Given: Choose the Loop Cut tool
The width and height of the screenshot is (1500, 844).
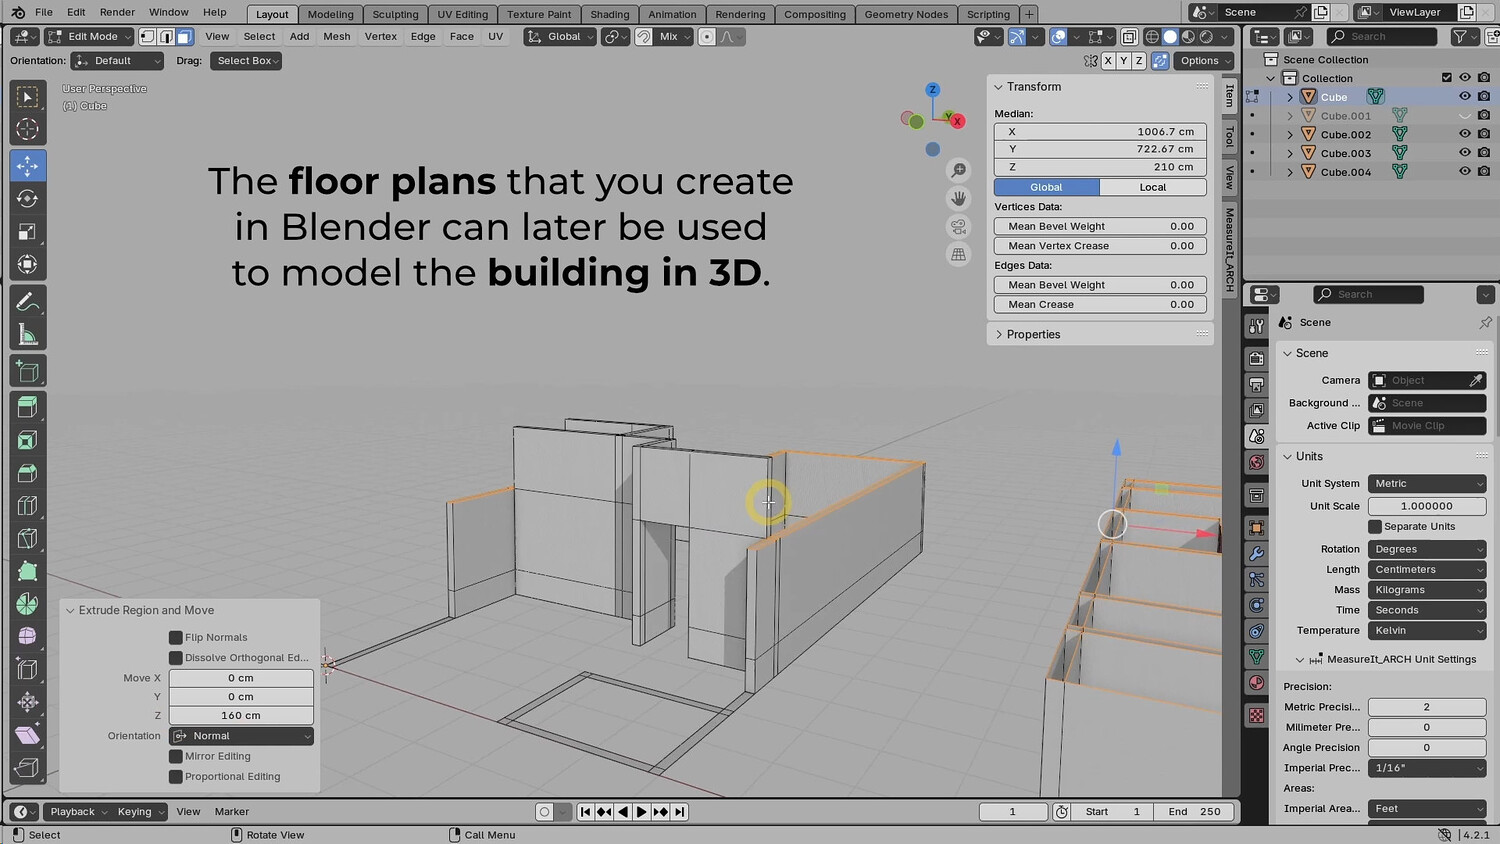Looking at the screenshot, I should [27, 506].
